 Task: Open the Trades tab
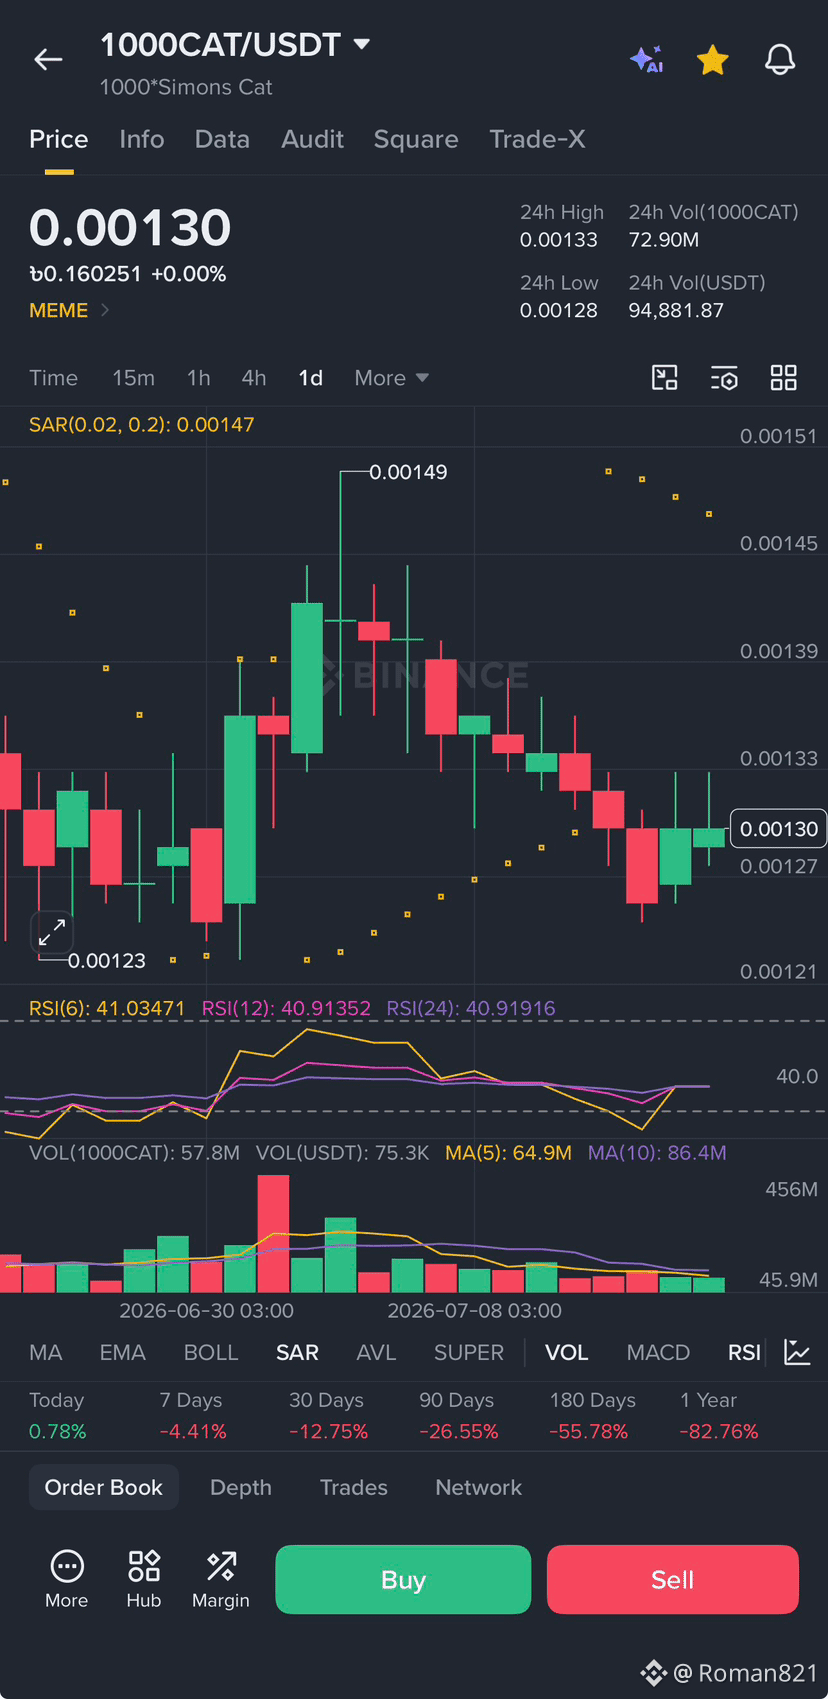(354, 1487)
